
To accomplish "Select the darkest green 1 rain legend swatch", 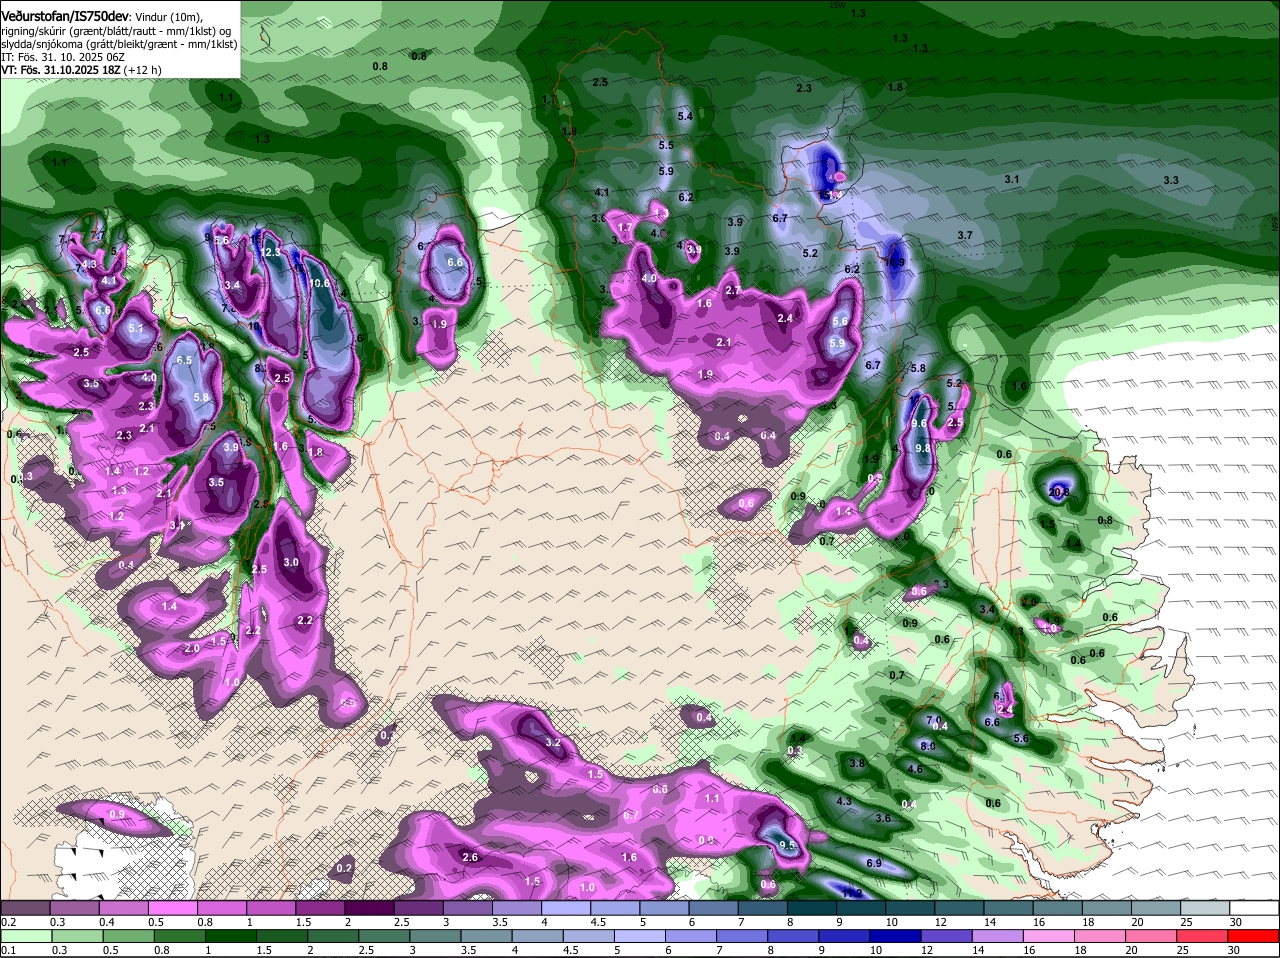I will click(233, 935).
